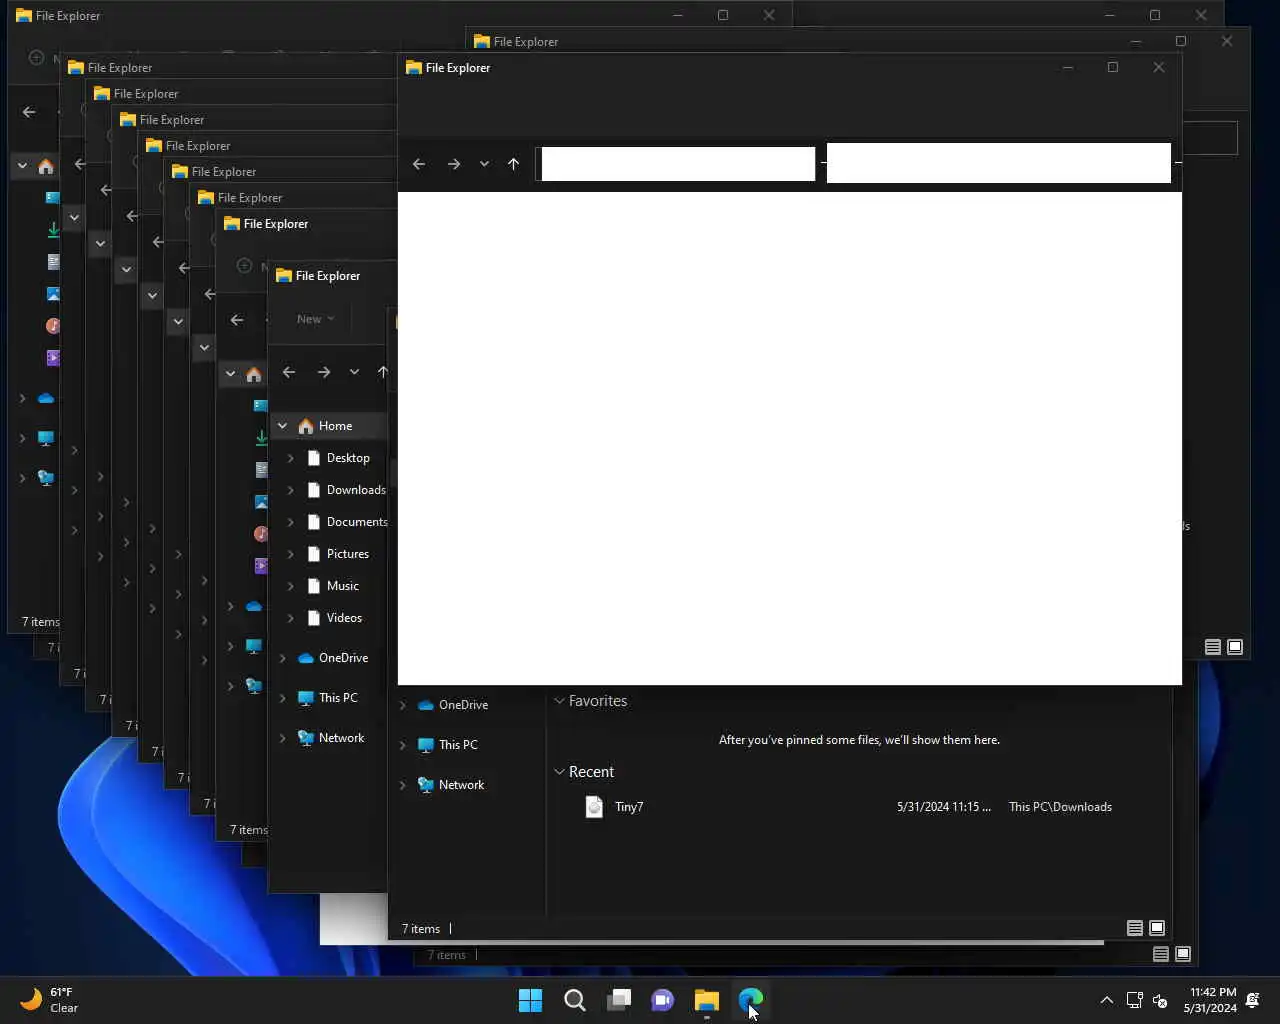
Task: Click the 'This PC\Downloads' location text
Action: pyautogui.click(x=1060, y=807)
